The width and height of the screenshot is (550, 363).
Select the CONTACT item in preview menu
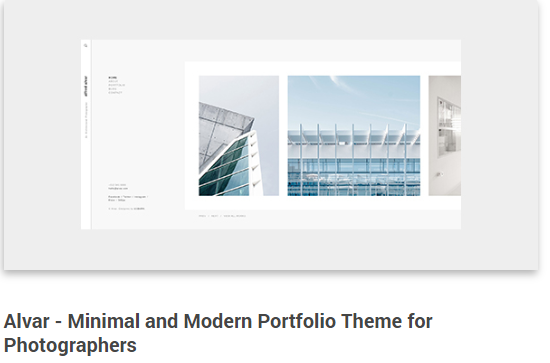(x=115, y=93)
